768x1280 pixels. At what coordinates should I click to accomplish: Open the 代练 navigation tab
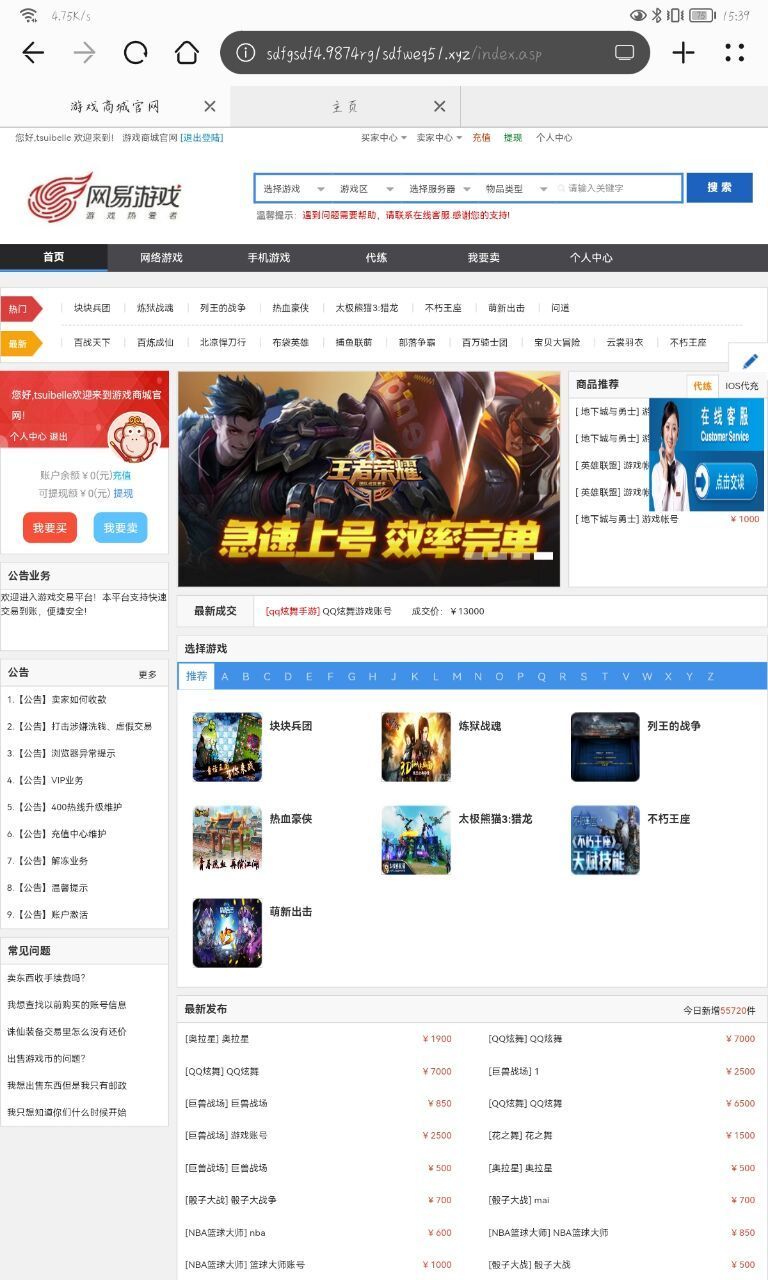(376, 257)
